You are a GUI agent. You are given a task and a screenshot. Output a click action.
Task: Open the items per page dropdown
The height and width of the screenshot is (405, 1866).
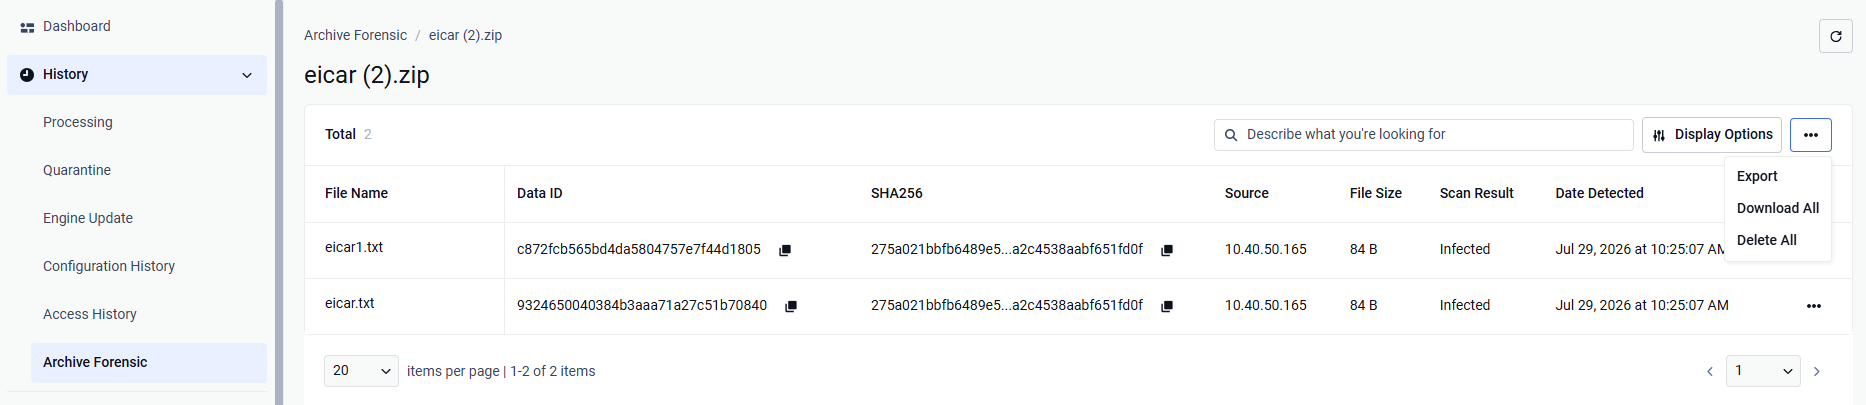[361, 371]
